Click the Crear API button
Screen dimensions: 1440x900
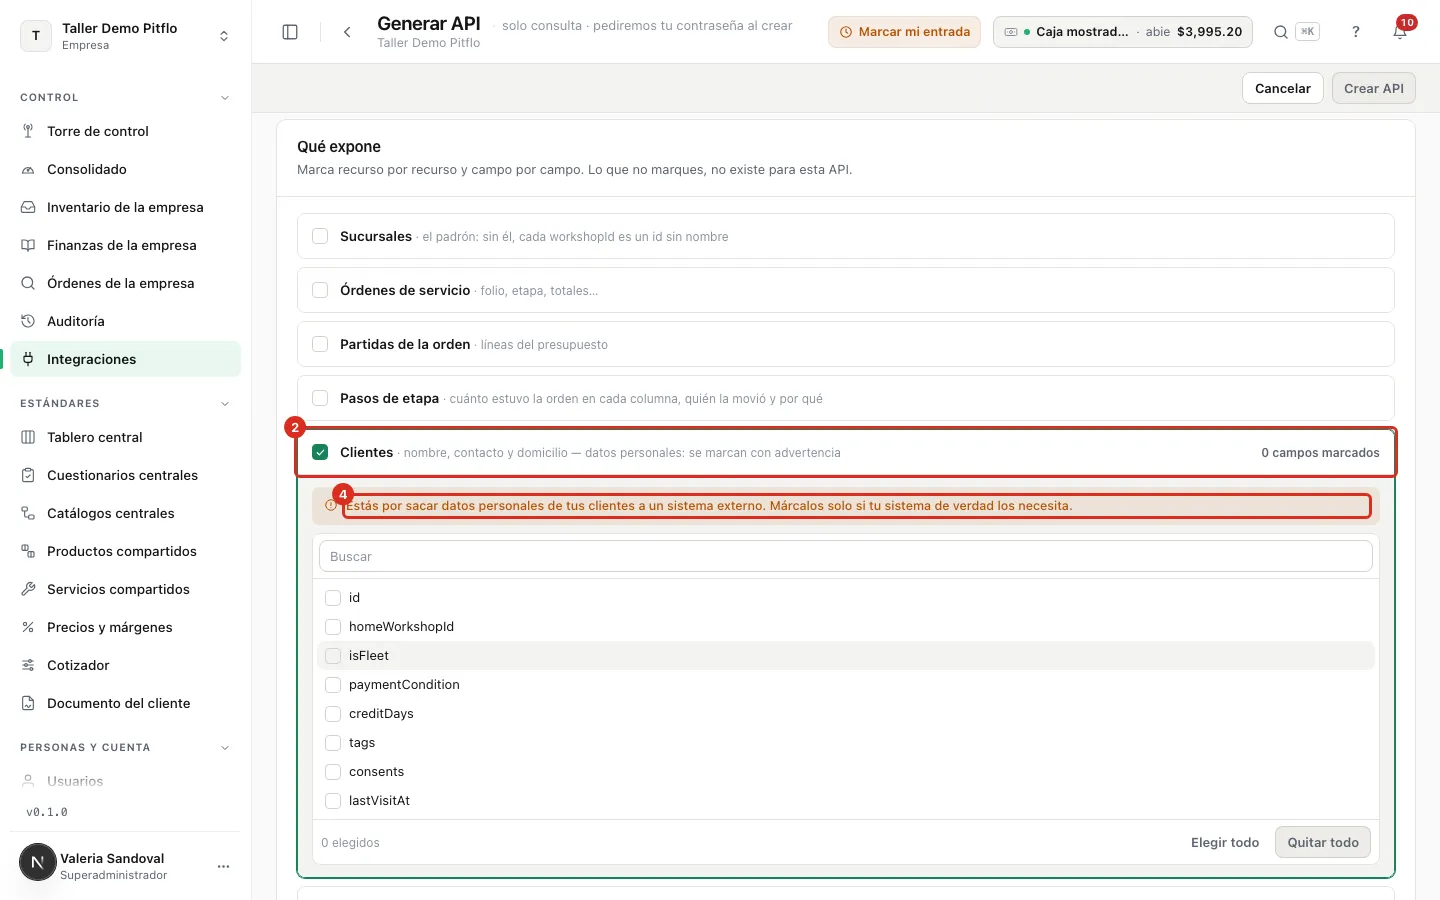(1374, 88)
